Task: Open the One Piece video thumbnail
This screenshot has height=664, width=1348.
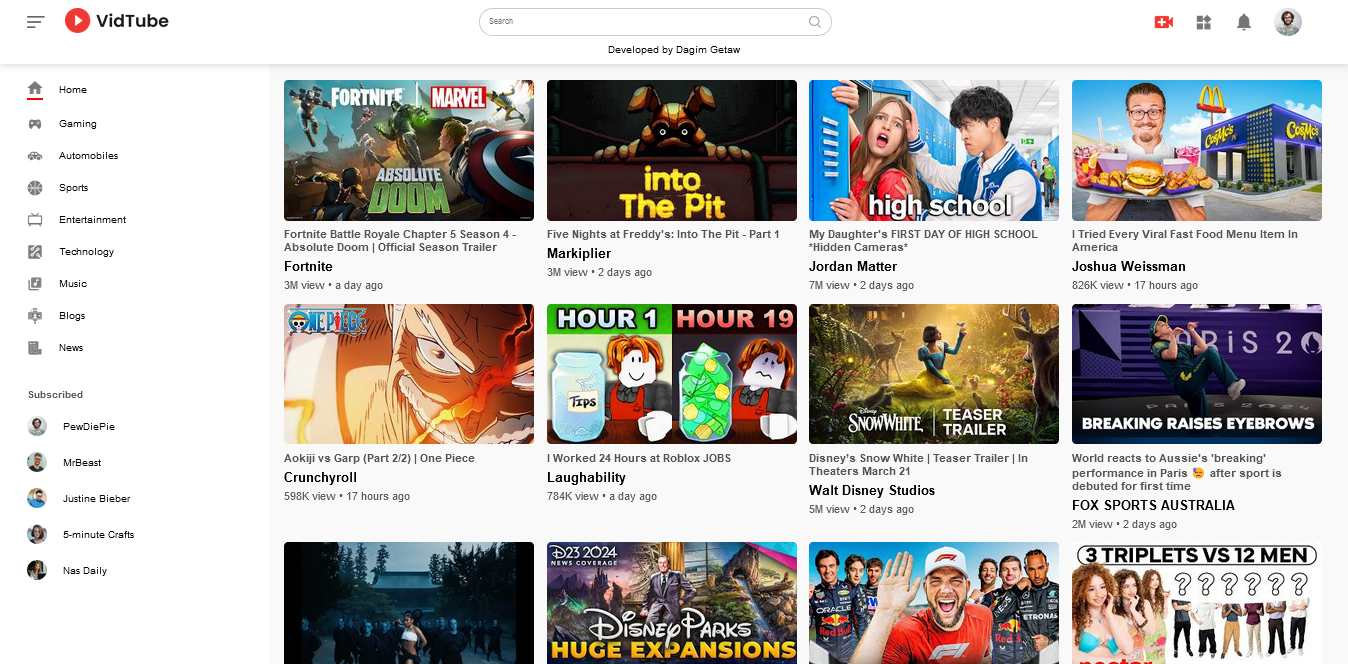Action: [x=409, y=374]
